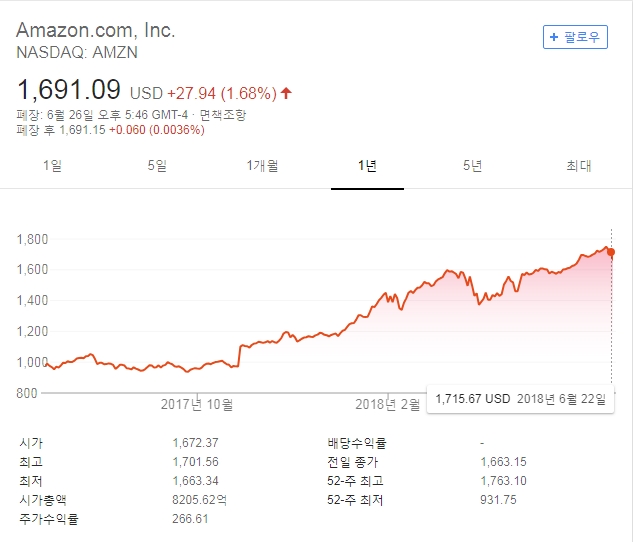Click the plus Follow (팔로우) button
Screen dimensions: 633x542
[575, 37]
